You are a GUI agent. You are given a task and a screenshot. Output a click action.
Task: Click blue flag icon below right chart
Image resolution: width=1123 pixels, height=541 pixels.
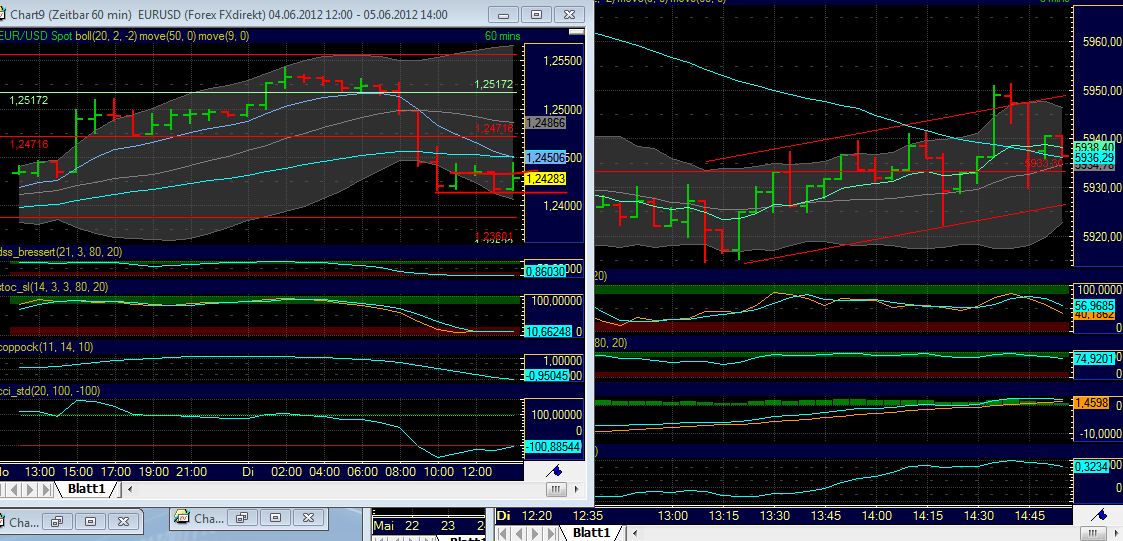(1099, 515)
